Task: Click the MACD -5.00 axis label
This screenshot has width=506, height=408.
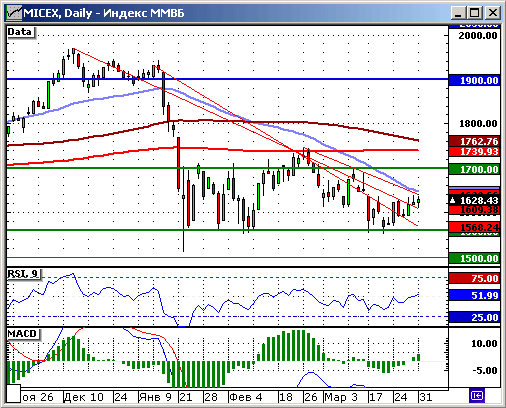Action: pyautogui.click(x=484, y=370)
